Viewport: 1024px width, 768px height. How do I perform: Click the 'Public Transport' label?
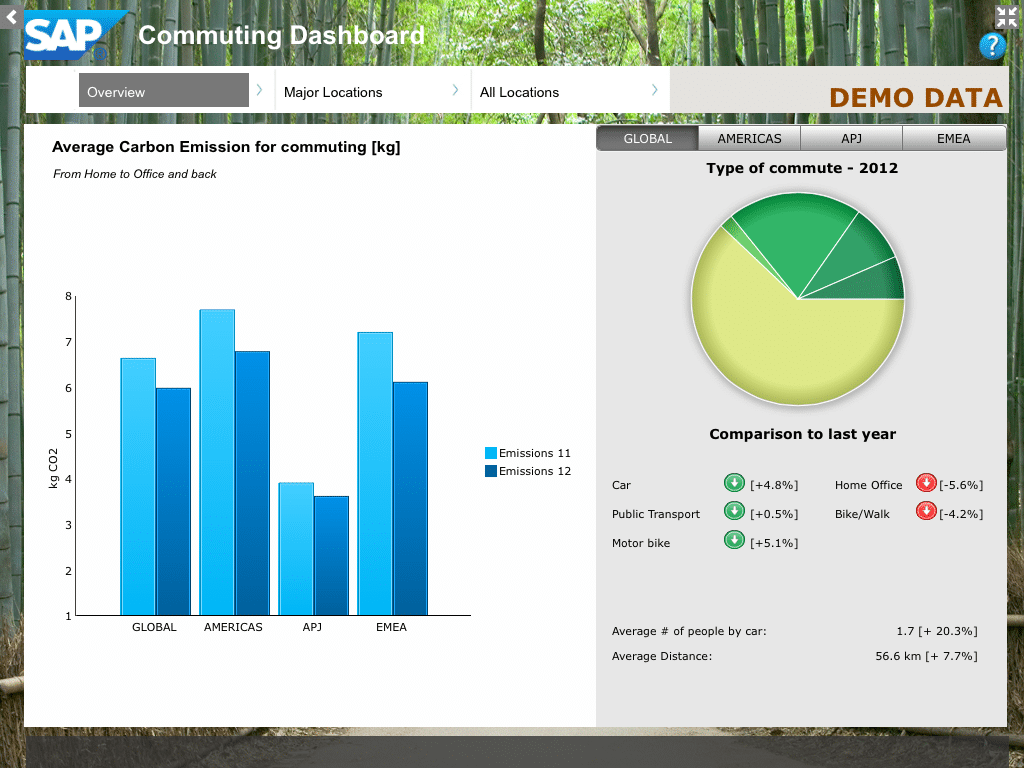tap(656, 514)
